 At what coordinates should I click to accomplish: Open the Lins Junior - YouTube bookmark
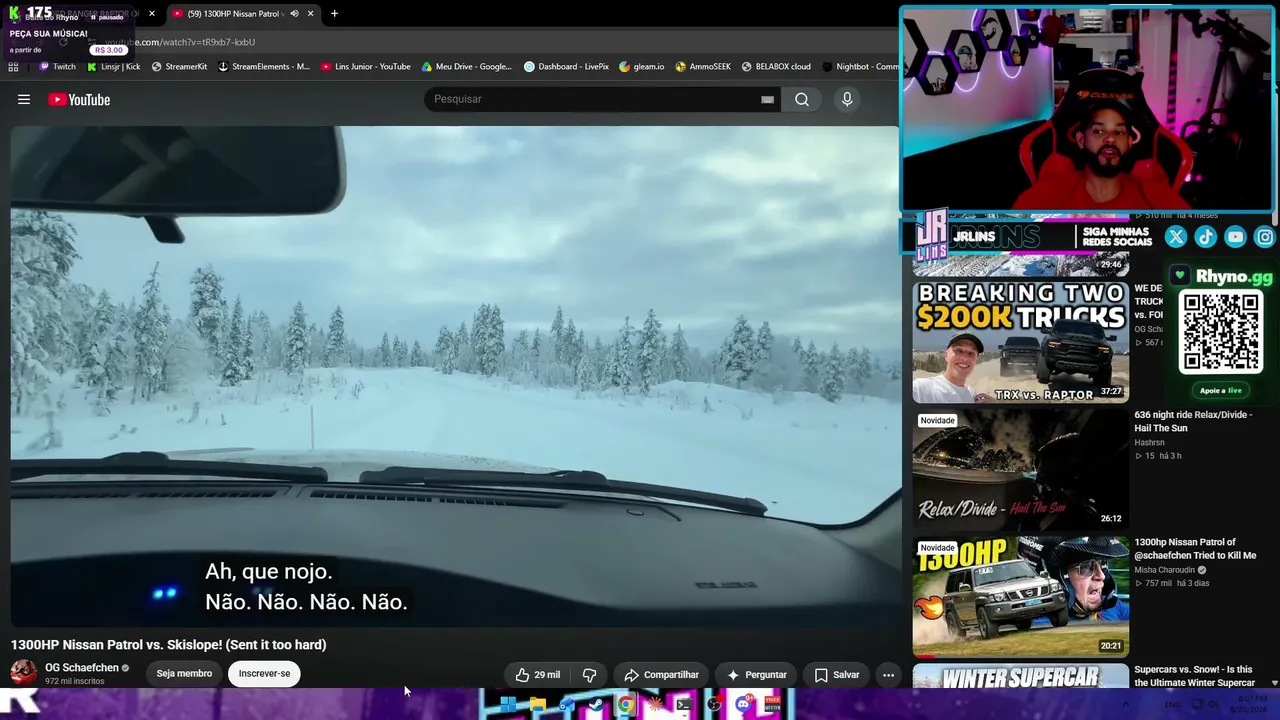(x=366, y=67)
